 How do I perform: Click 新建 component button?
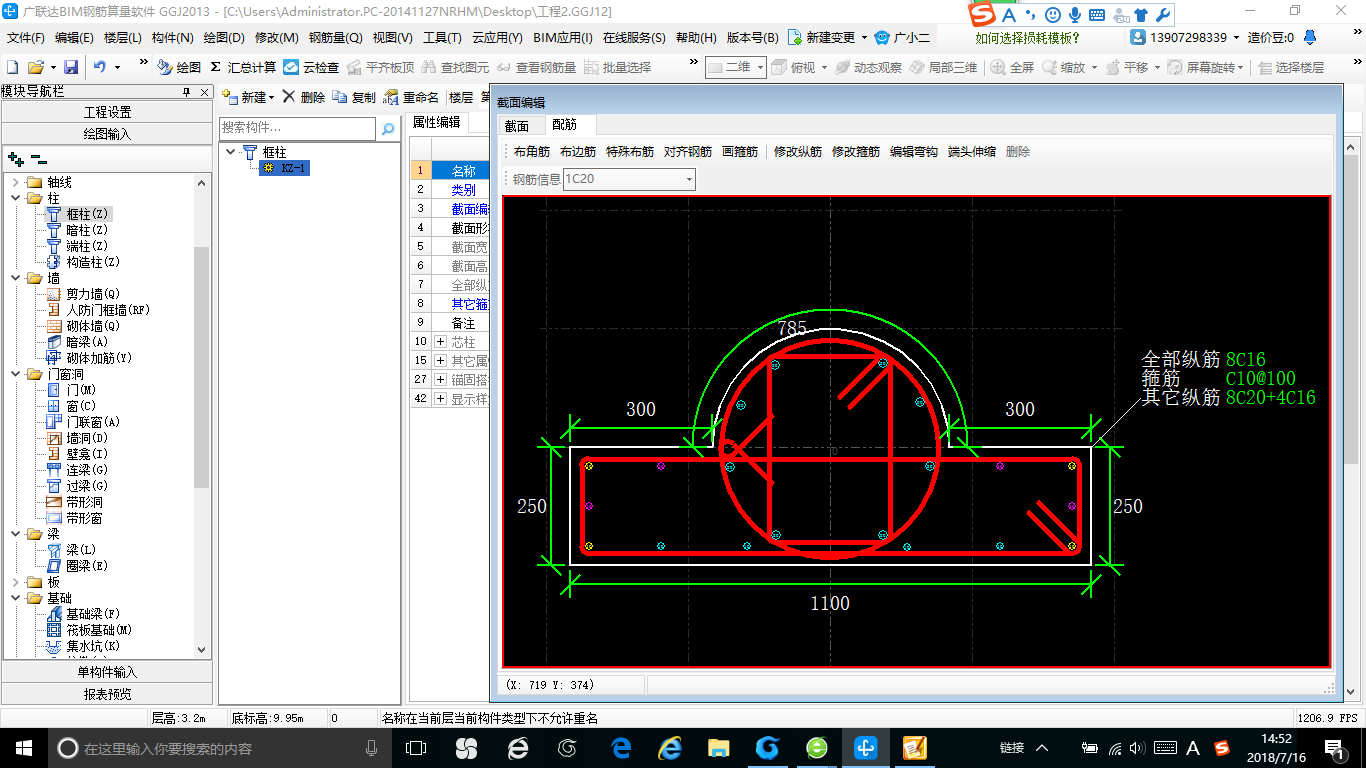pos(248,97)
